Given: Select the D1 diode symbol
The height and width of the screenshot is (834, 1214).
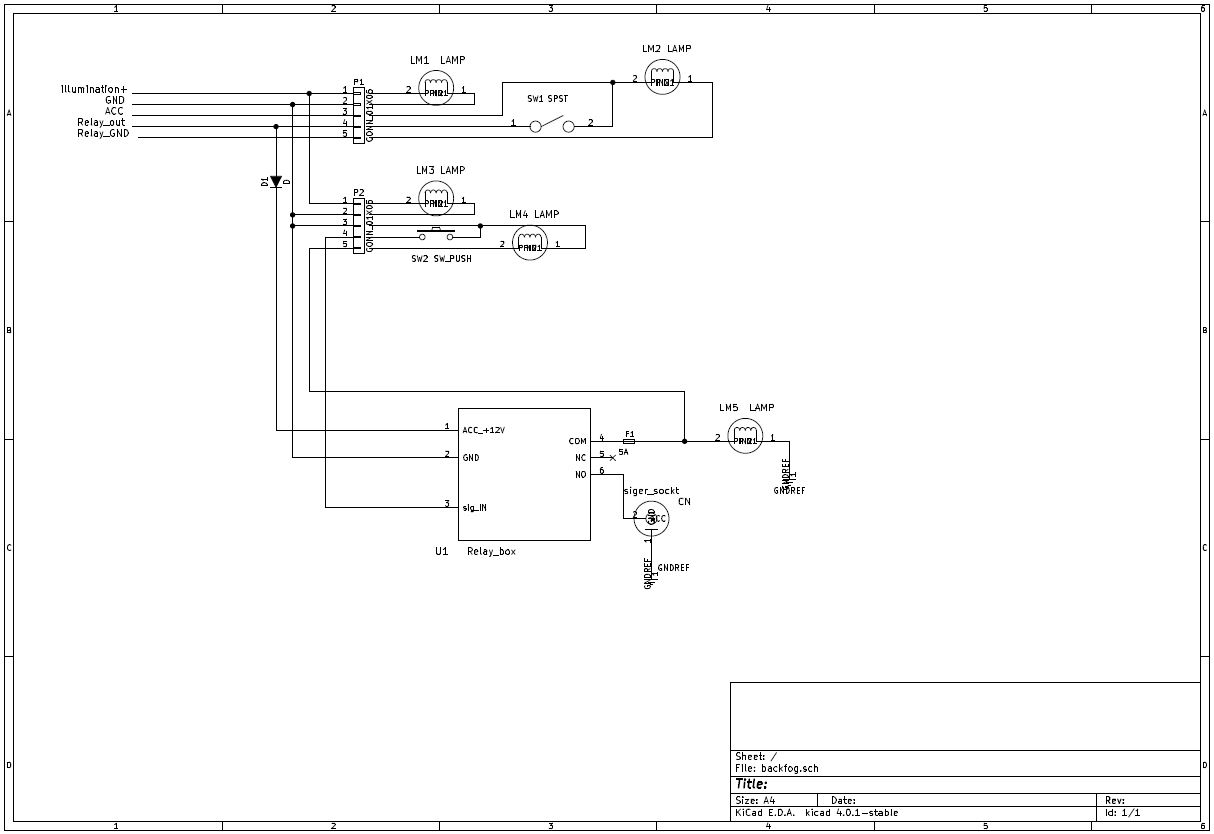Looking at the screenshot, I should (276, 181).
